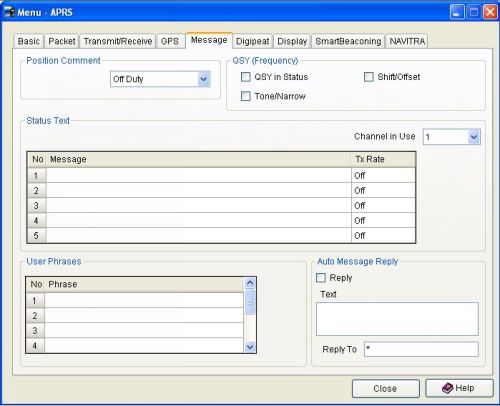Viewport: 500px width, 406px height.
Task: Select User Phrases row 2 phrase cell
Action: (144, 315)
